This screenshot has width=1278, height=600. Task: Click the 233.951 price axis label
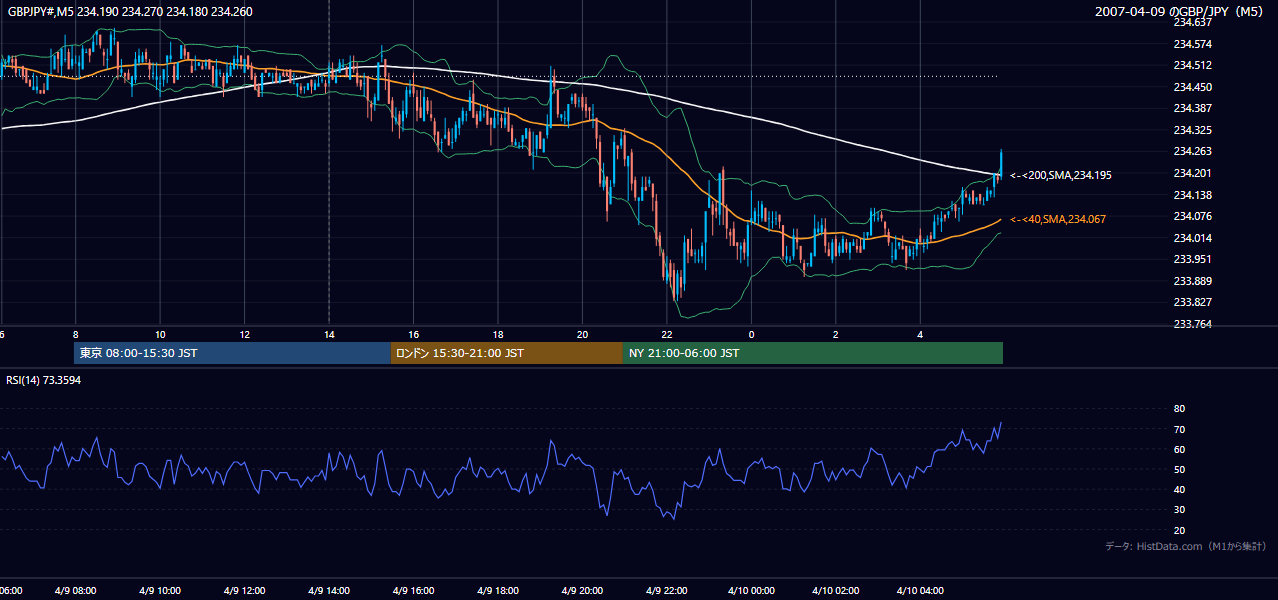[x=1192, y=259]
